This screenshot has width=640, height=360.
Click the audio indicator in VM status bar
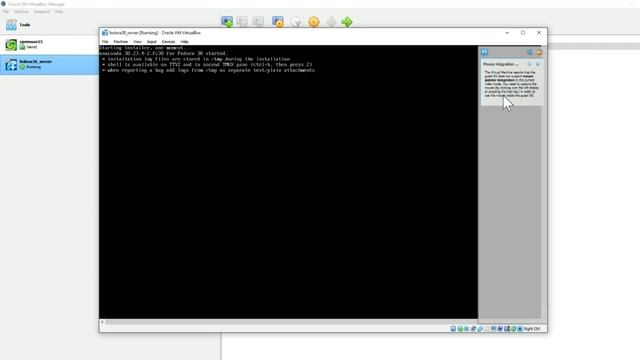(x=467, y=329)
